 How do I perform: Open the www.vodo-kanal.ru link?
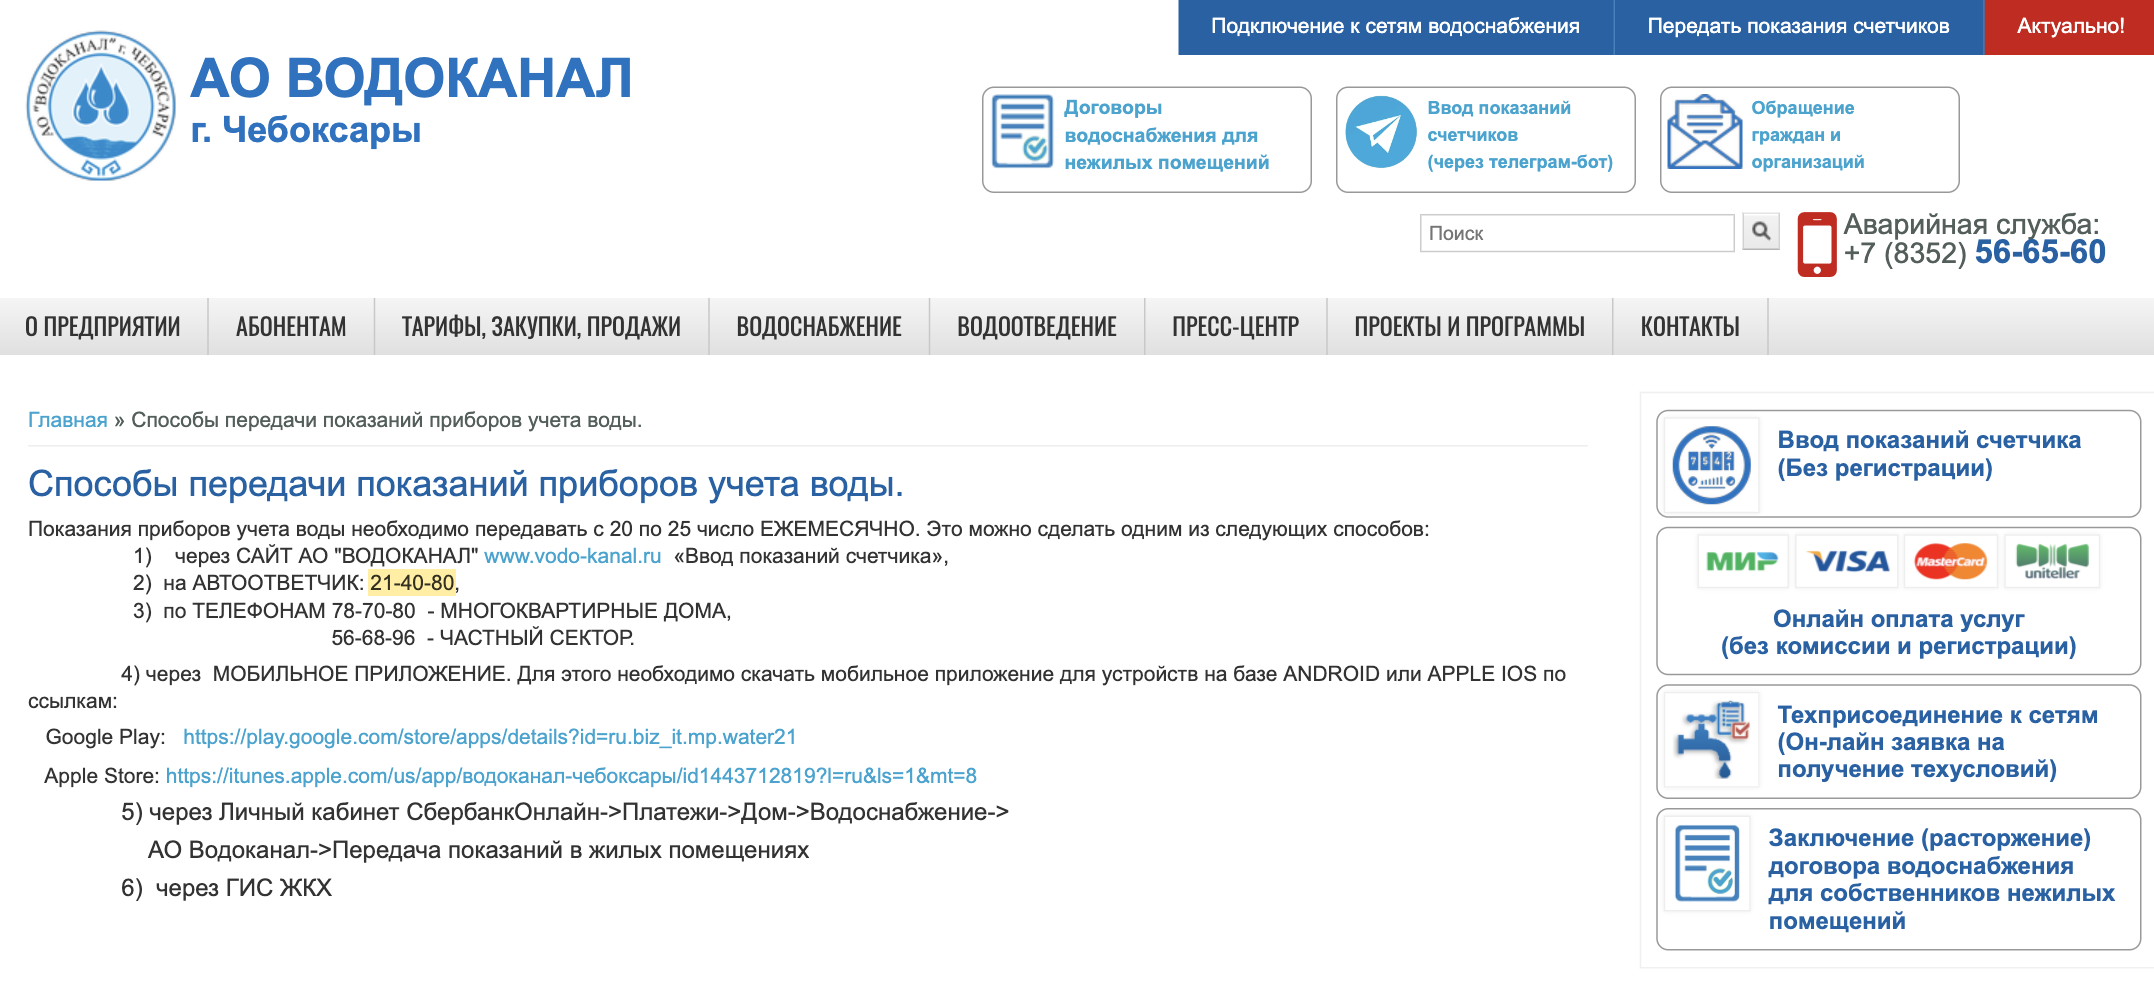573,556
